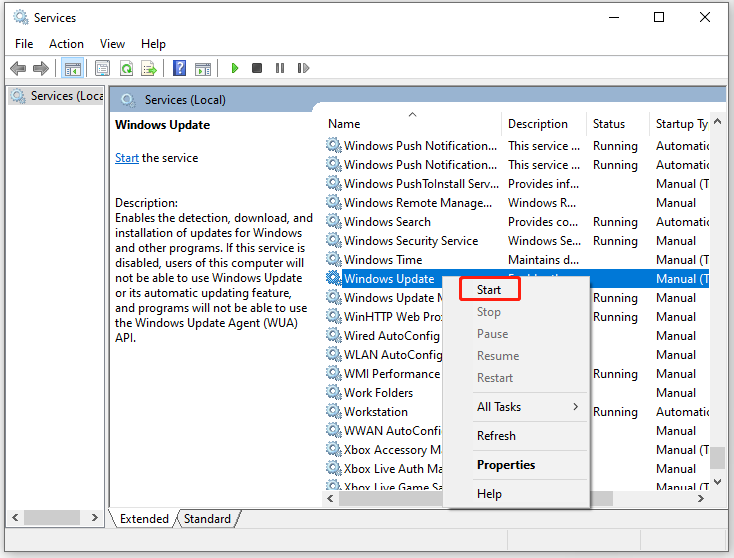Click horizontal scrollbar right arrow in list

coord(701,499)
